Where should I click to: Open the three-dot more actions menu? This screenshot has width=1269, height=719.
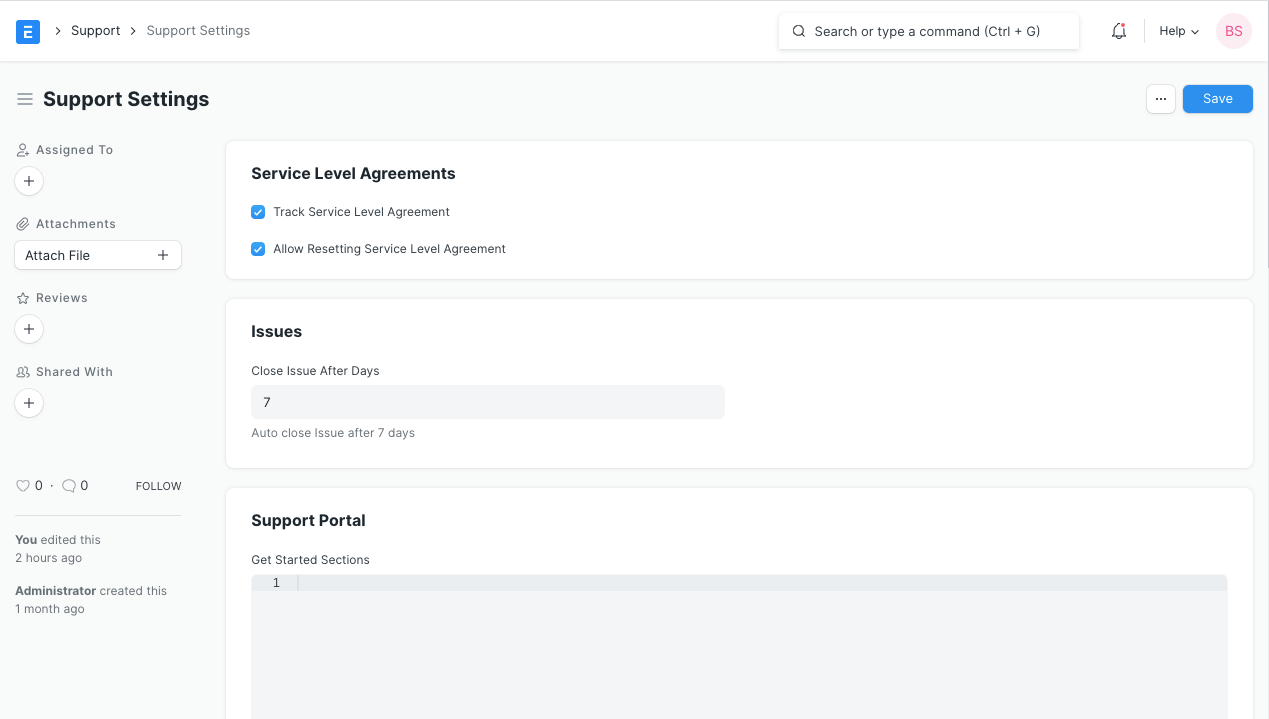(1160, 99)
